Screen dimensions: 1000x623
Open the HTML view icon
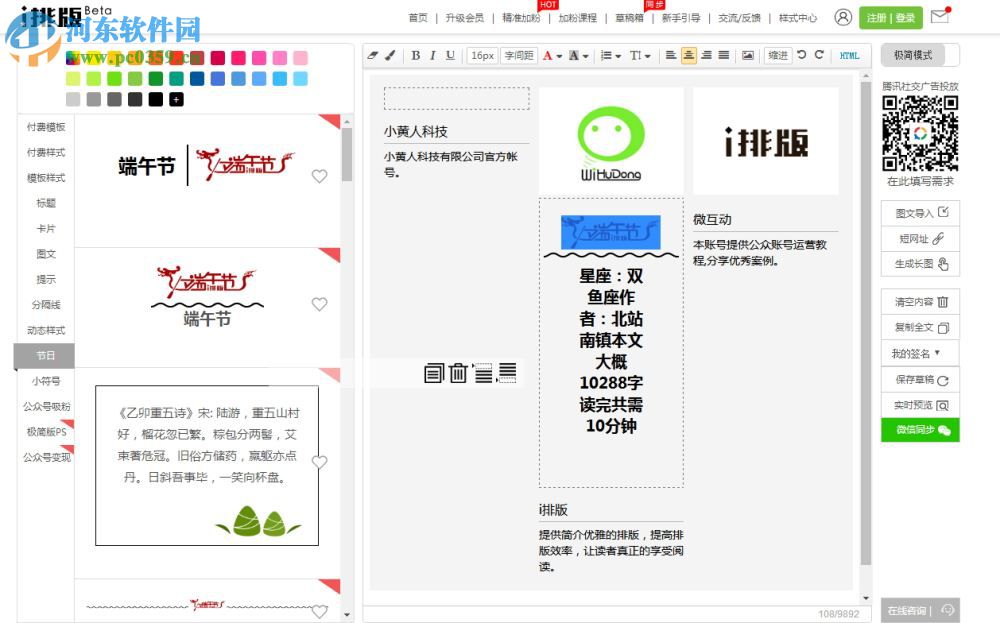coord(850,56)
